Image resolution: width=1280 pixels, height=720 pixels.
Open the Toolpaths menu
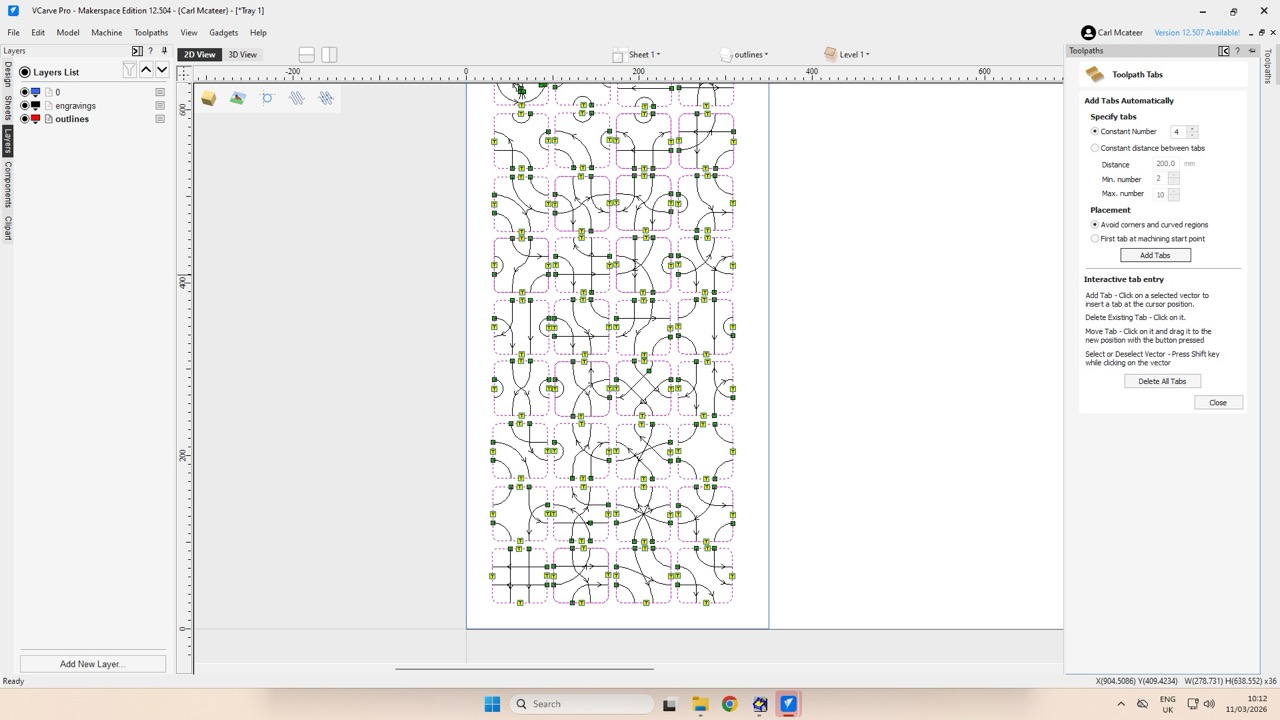click(151, 33)
